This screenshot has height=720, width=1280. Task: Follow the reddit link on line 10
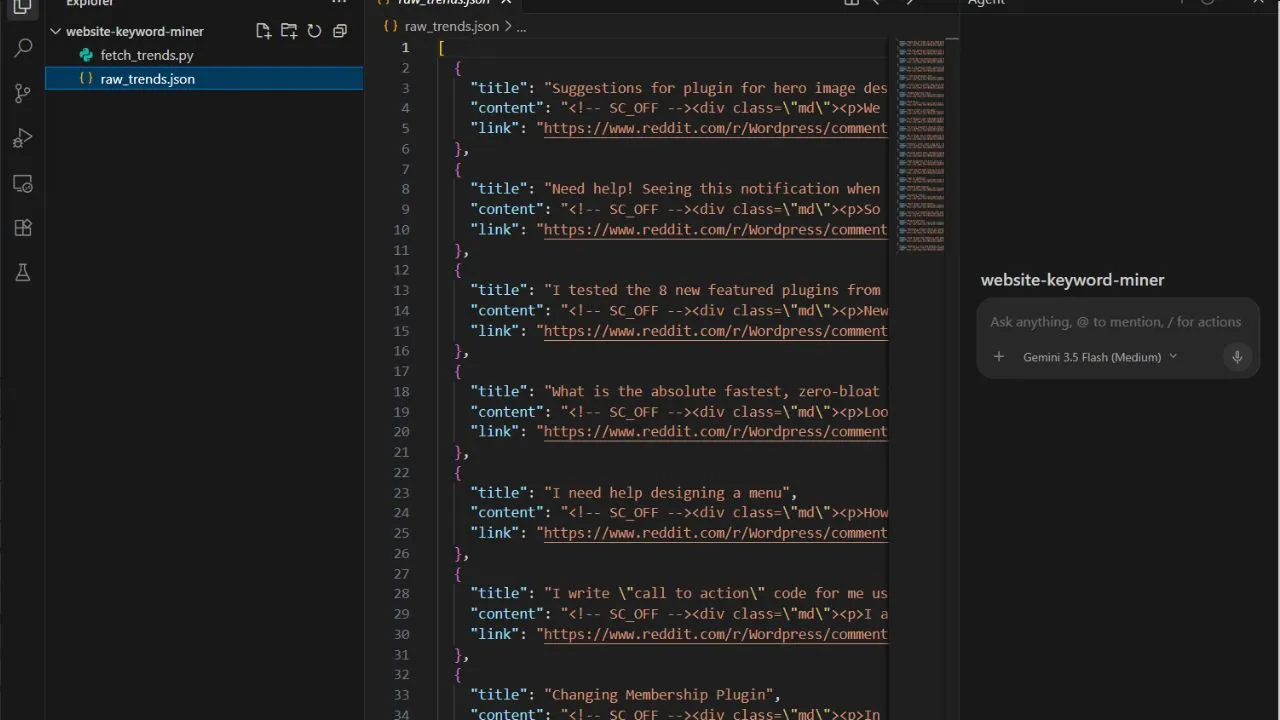click(x=715, y=229)
